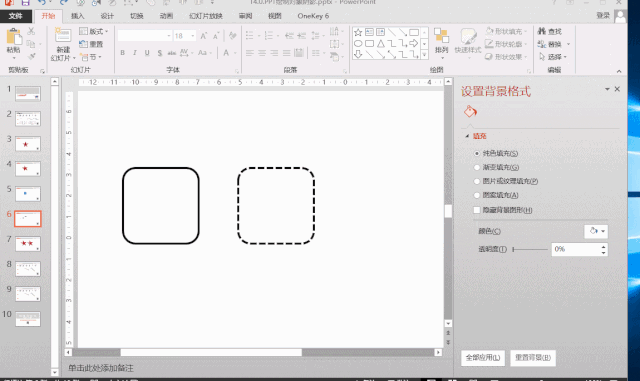Increase transparency with spinner up arrow
Viewport: 640px width, 381px height.
tap(604, 246)
